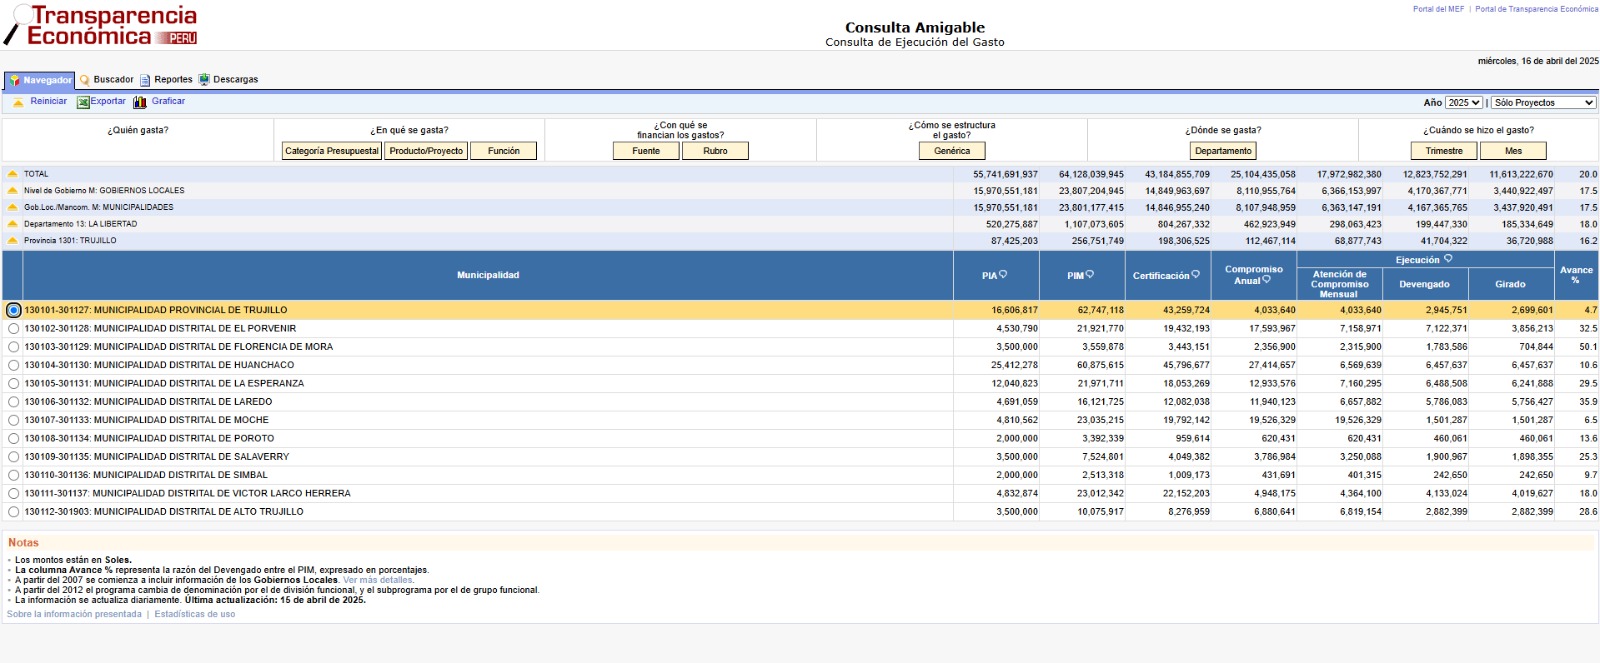This screenshot has width=1600, height=663.
Task: Click the up arrow beside TOTAL row
Action: pyautogui.click(x=13, y=174)
